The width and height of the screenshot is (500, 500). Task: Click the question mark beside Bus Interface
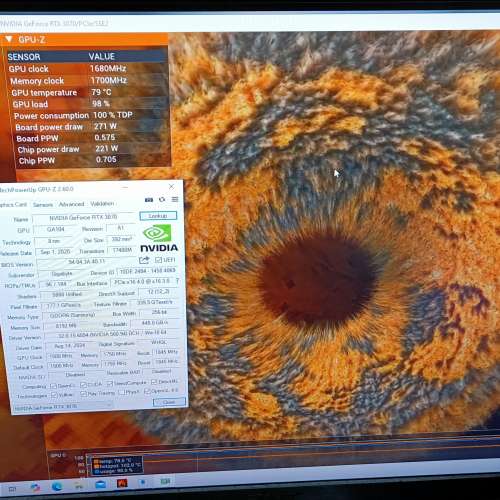point(177,281)
